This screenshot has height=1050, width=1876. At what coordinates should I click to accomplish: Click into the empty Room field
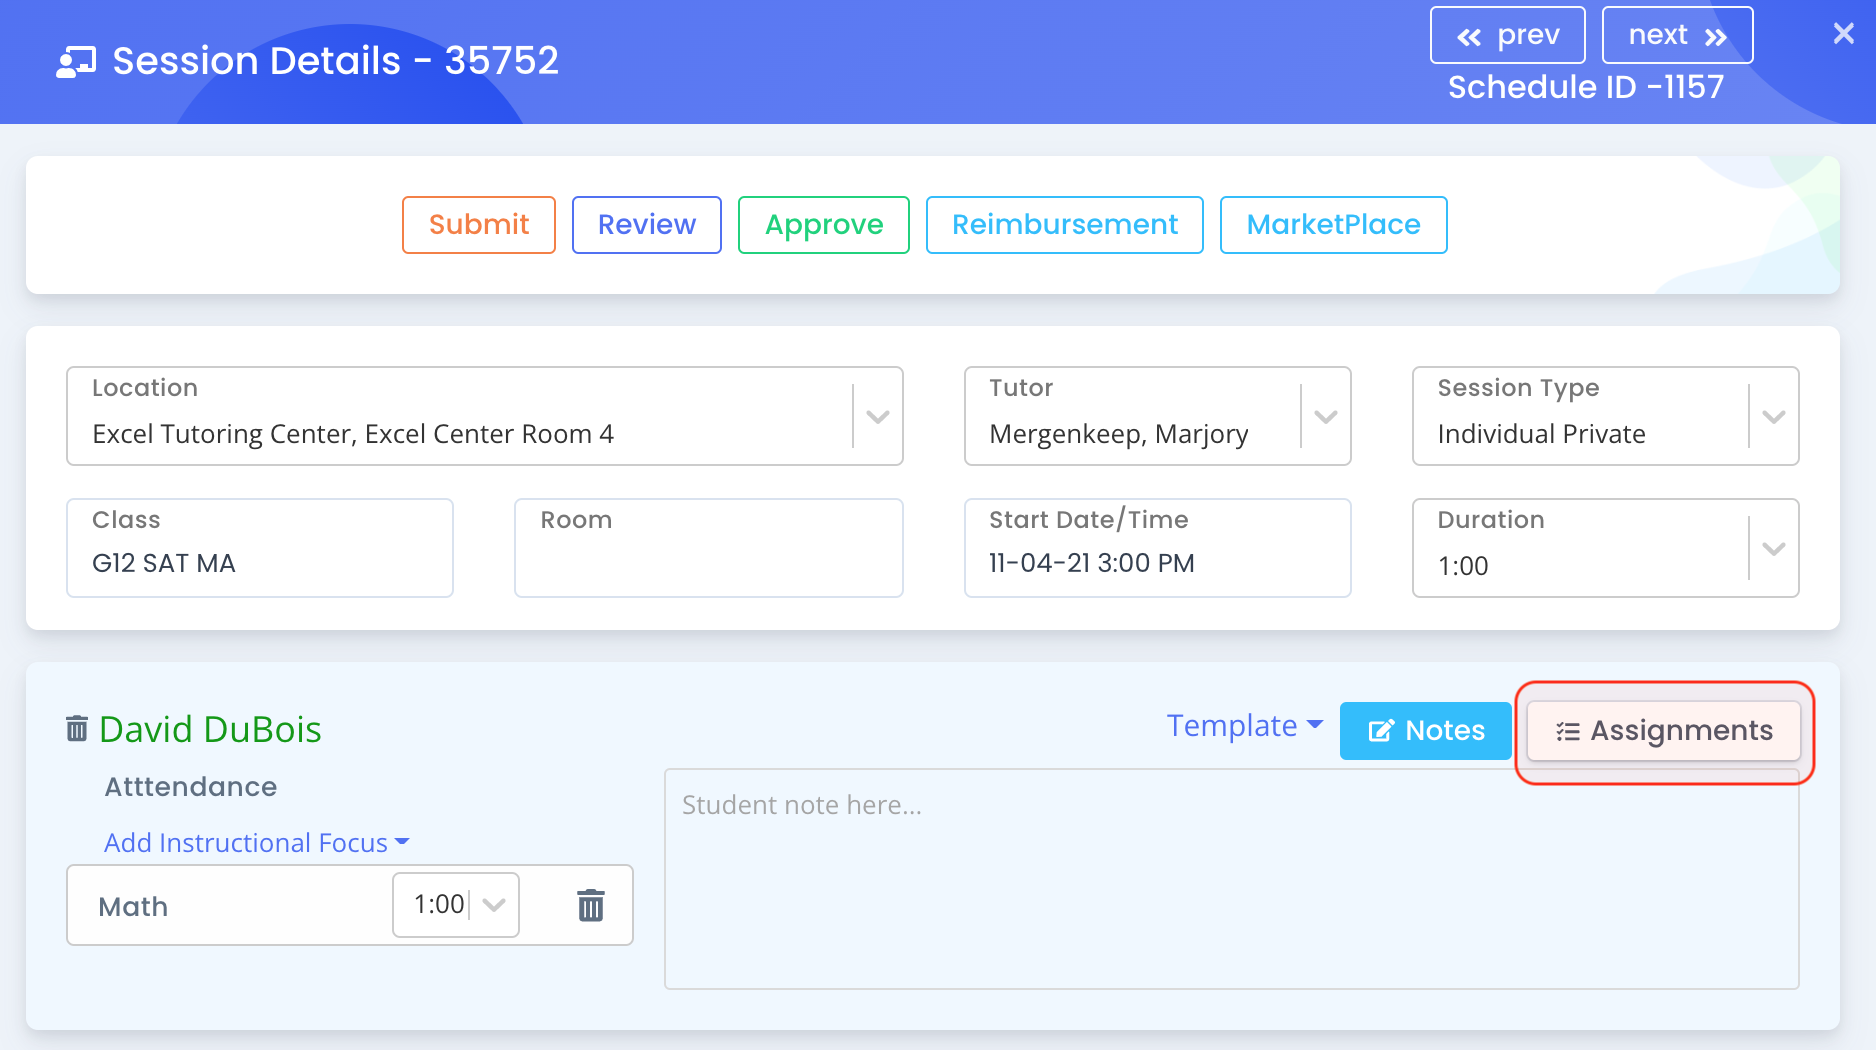[709, 548]
